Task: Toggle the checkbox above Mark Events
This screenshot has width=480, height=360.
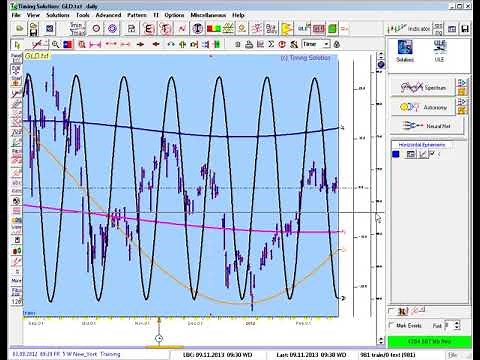Action: coord(391,311)
